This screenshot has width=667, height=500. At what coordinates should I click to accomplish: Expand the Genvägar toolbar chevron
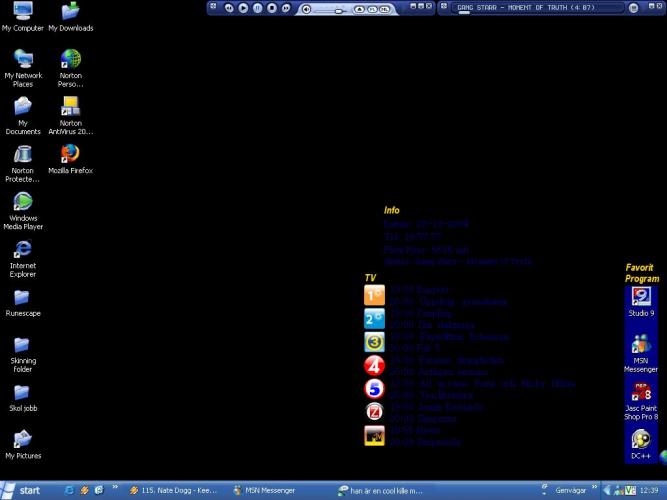coord(594,488)
